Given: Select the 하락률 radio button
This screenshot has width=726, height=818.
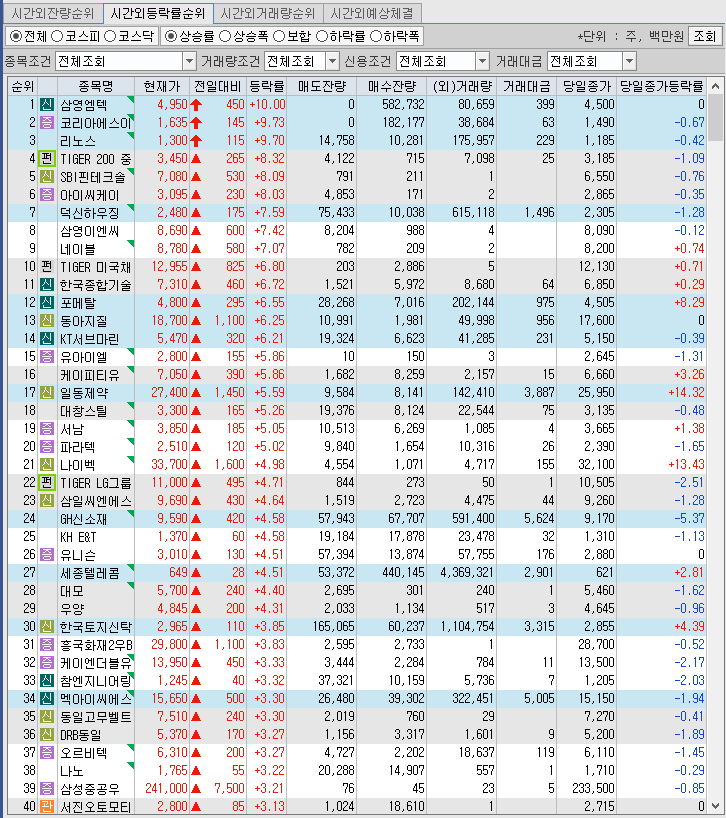Looking at the screenshot, I should click(x=322, y=36).
